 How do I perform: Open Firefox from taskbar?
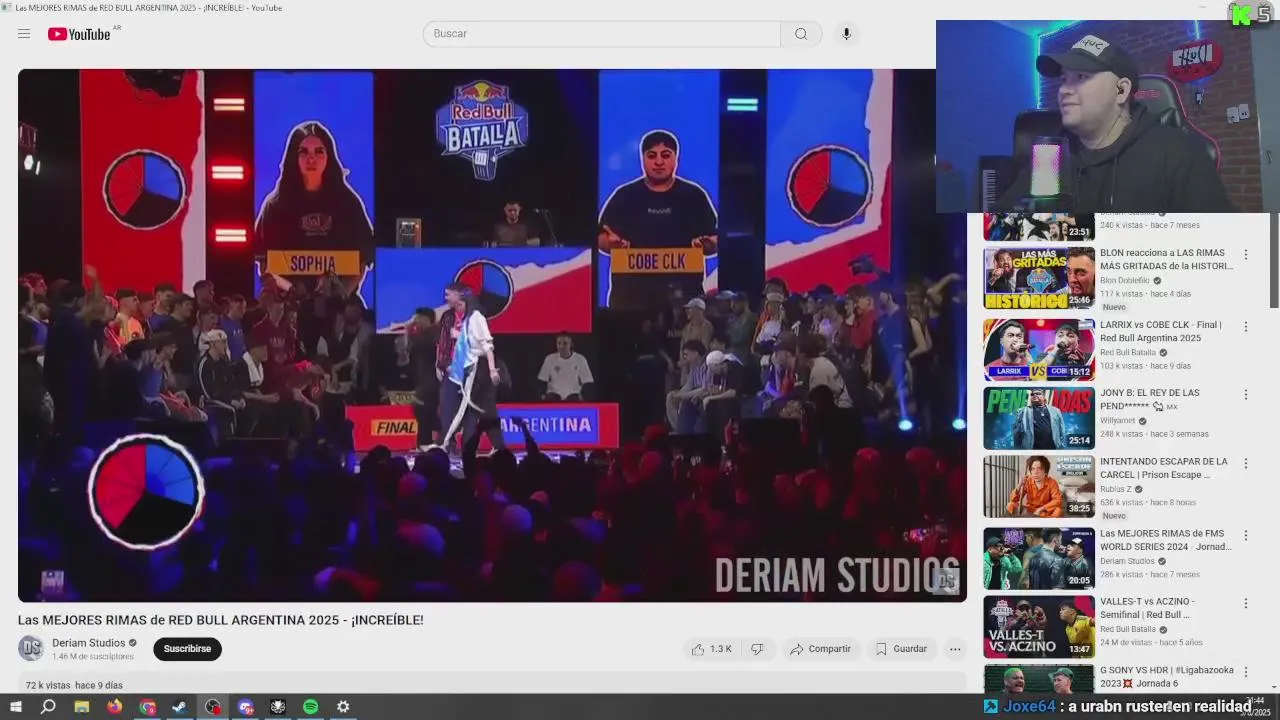tap(115, 707)
